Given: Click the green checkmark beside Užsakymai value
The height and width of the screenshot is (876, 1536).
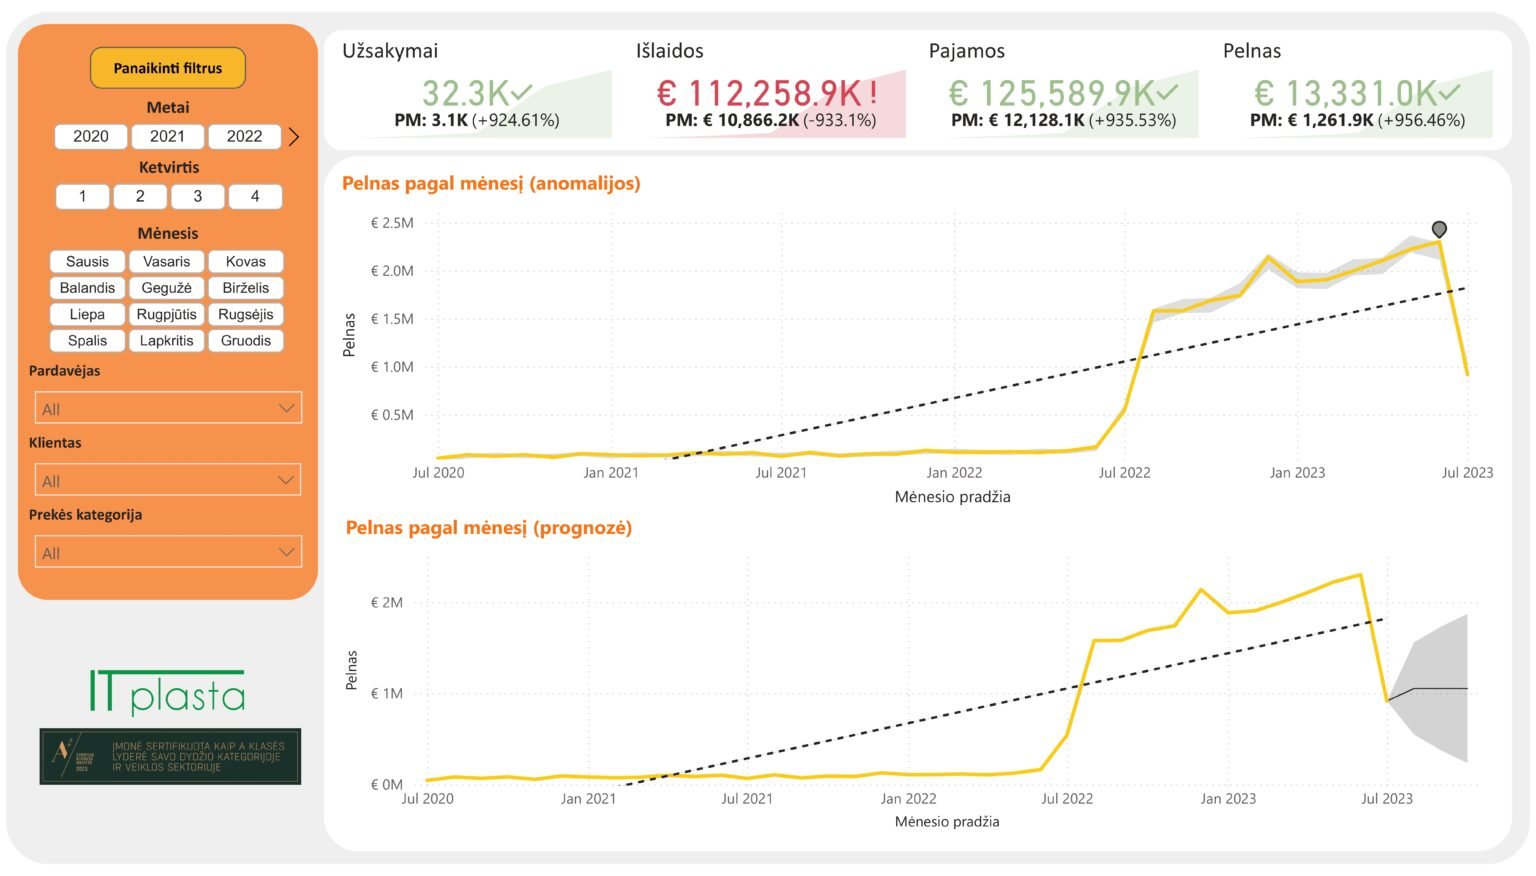Looking at the screenshot, I should tap(522, 93).
